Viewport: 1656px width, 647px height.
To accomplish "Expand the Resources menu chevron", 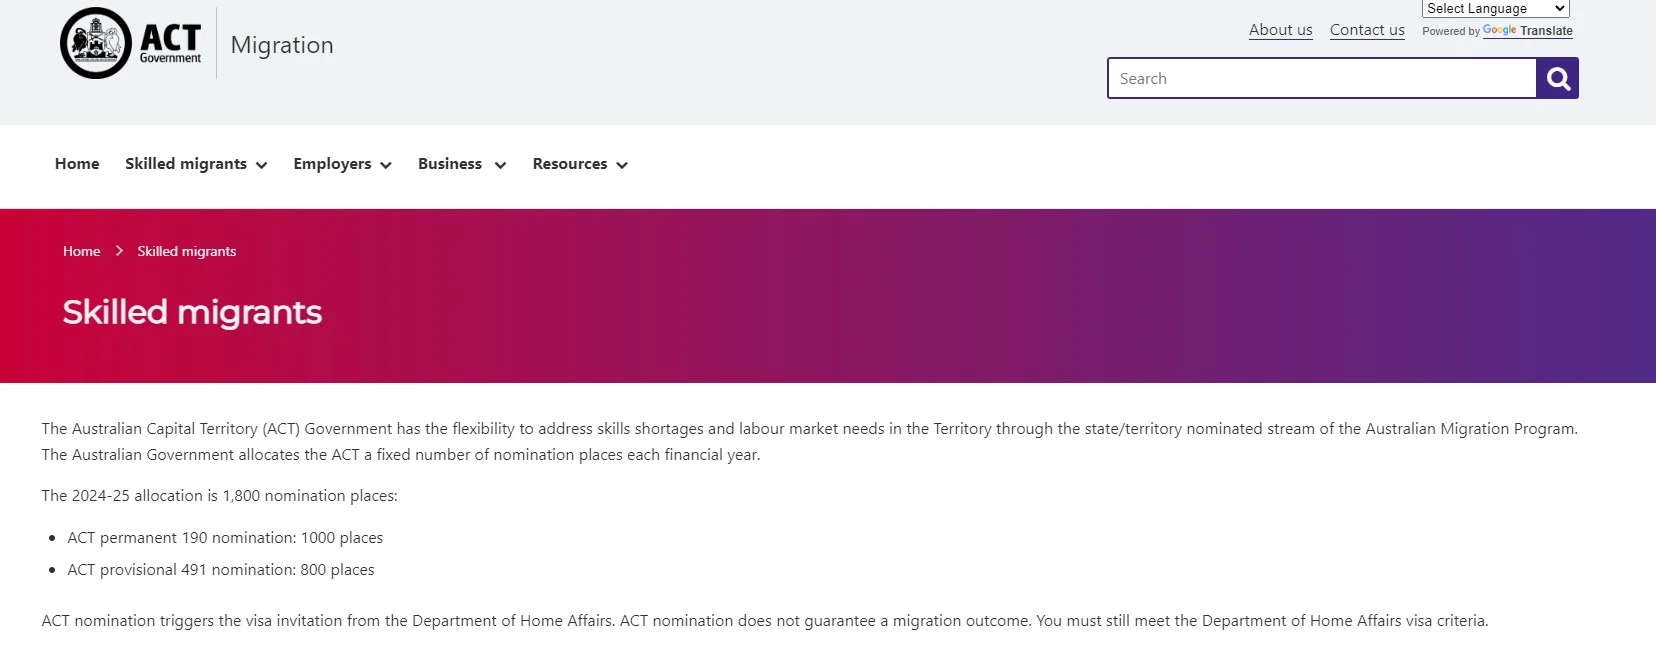I will pyautogui.click(x=622, y=165).
